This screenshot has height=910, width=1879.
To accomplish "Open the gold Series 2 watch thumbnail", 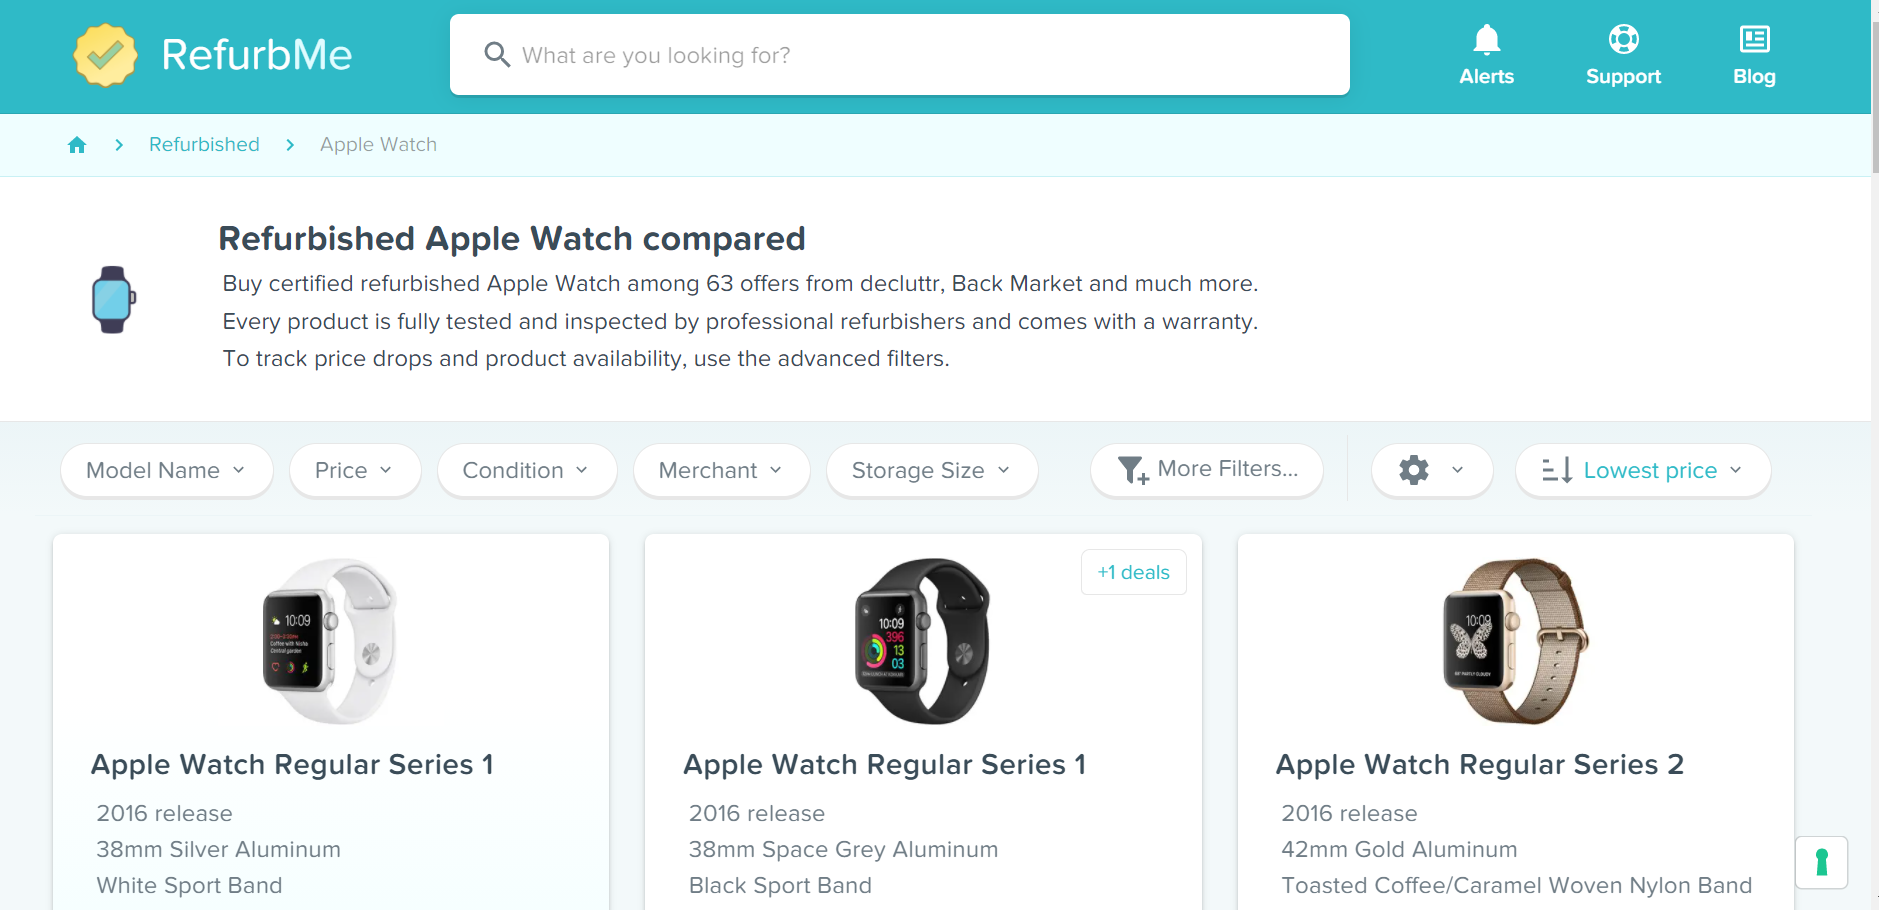I will (x=1516, y=641).
